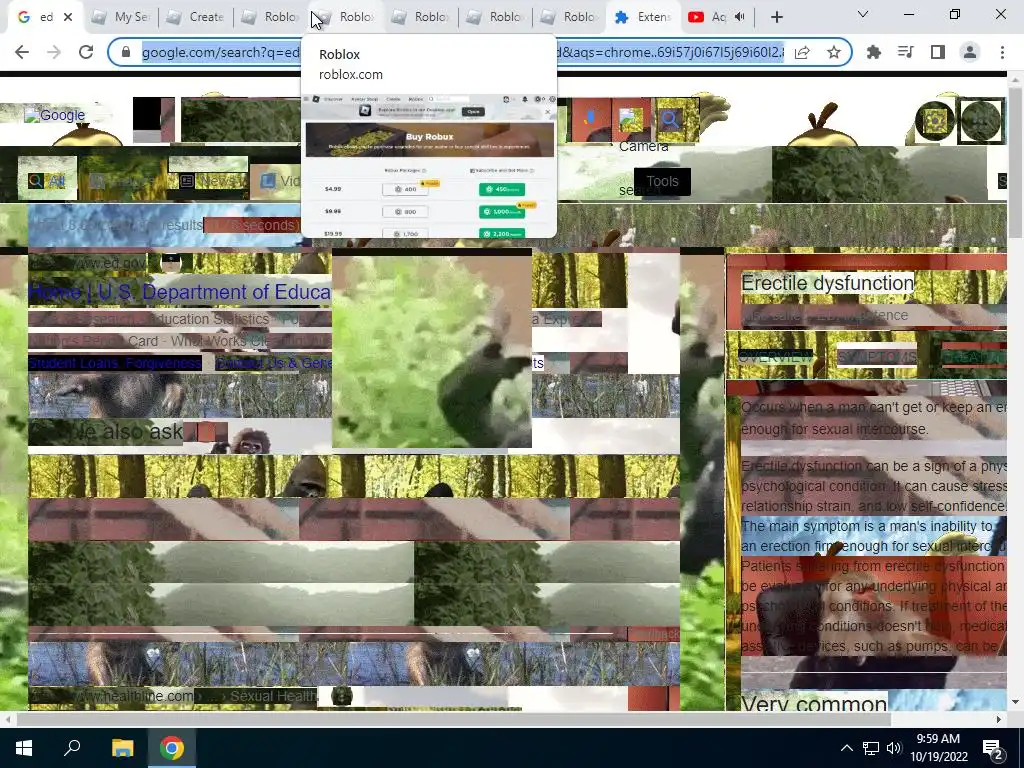The image size is (1024, 768).
Task: Select the Roblox tab under the cursor
Action: point(345,17)
